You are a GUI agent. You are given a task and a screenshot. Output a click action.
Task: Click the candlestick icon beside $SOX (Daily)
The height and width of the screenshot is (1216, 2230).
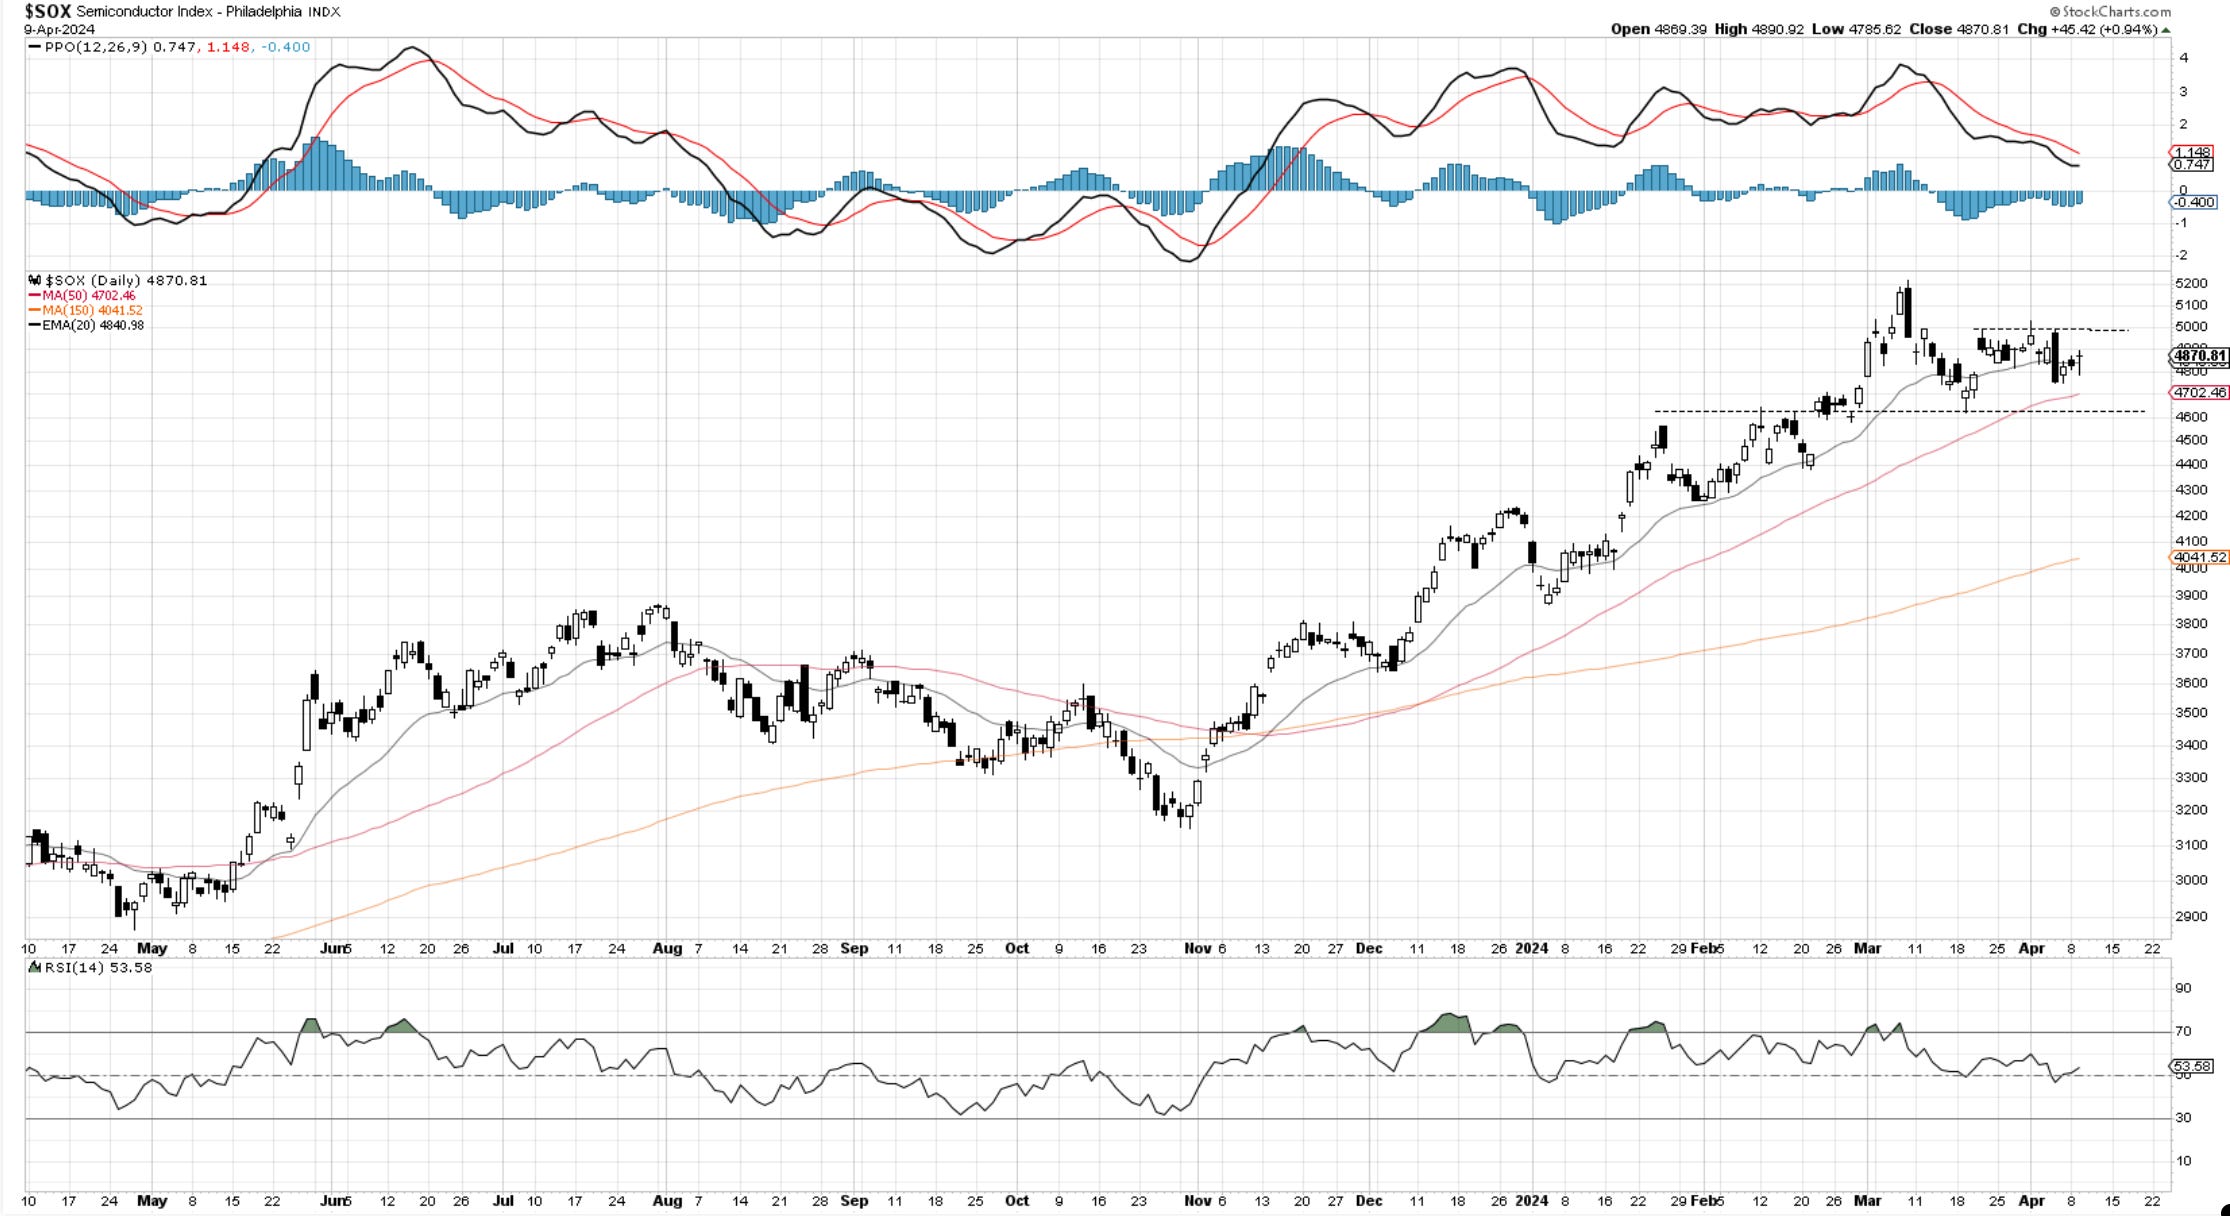(x=34, y=281)
